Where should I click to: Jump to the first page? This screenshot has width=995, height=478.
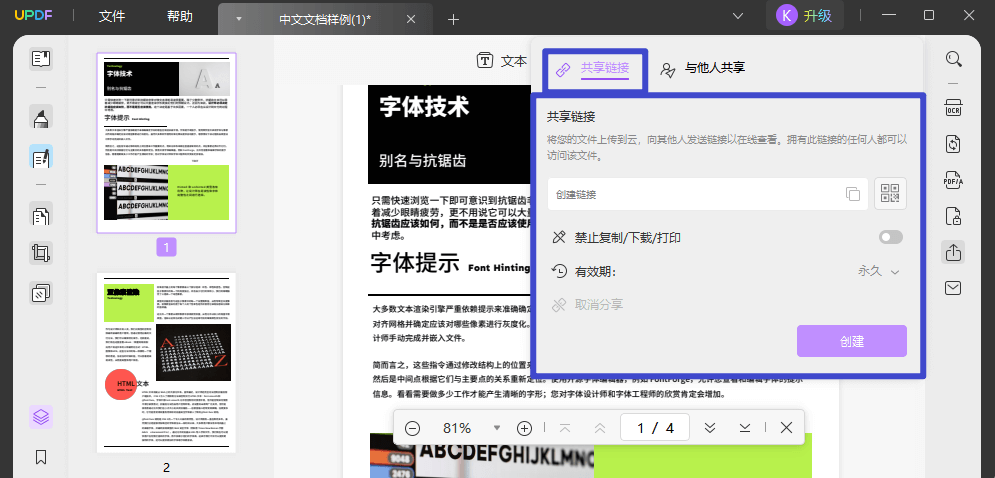(x=564, y=428)
